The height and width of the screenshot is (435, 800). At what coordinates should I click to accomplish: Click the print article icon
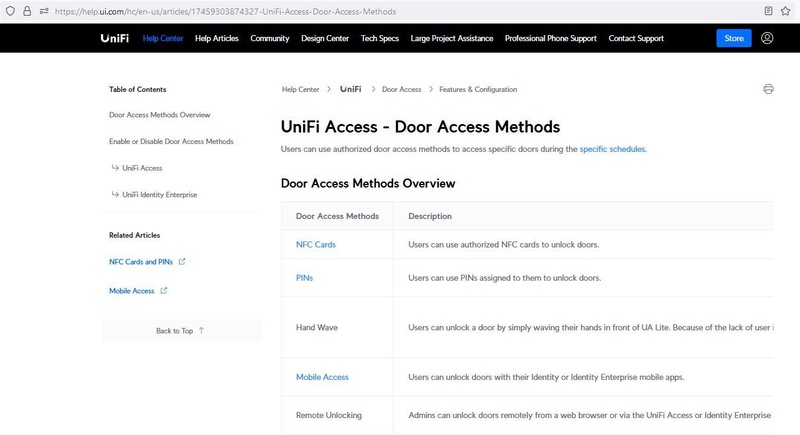point(768,89)
